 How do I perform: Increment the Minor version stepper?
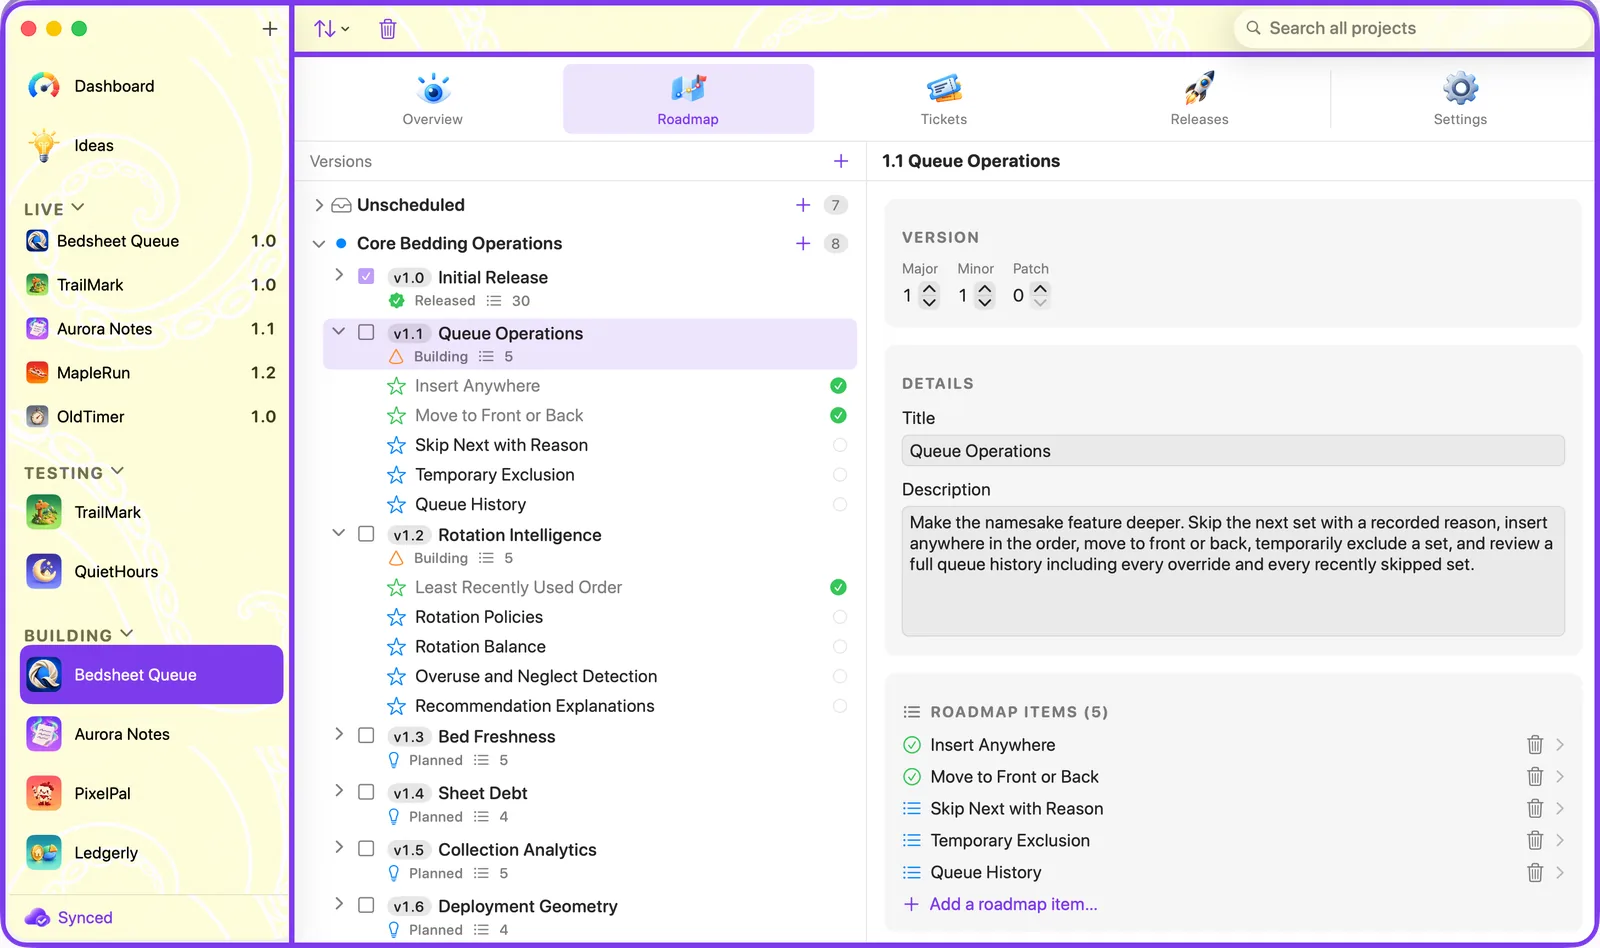click(x=985, y=289)
